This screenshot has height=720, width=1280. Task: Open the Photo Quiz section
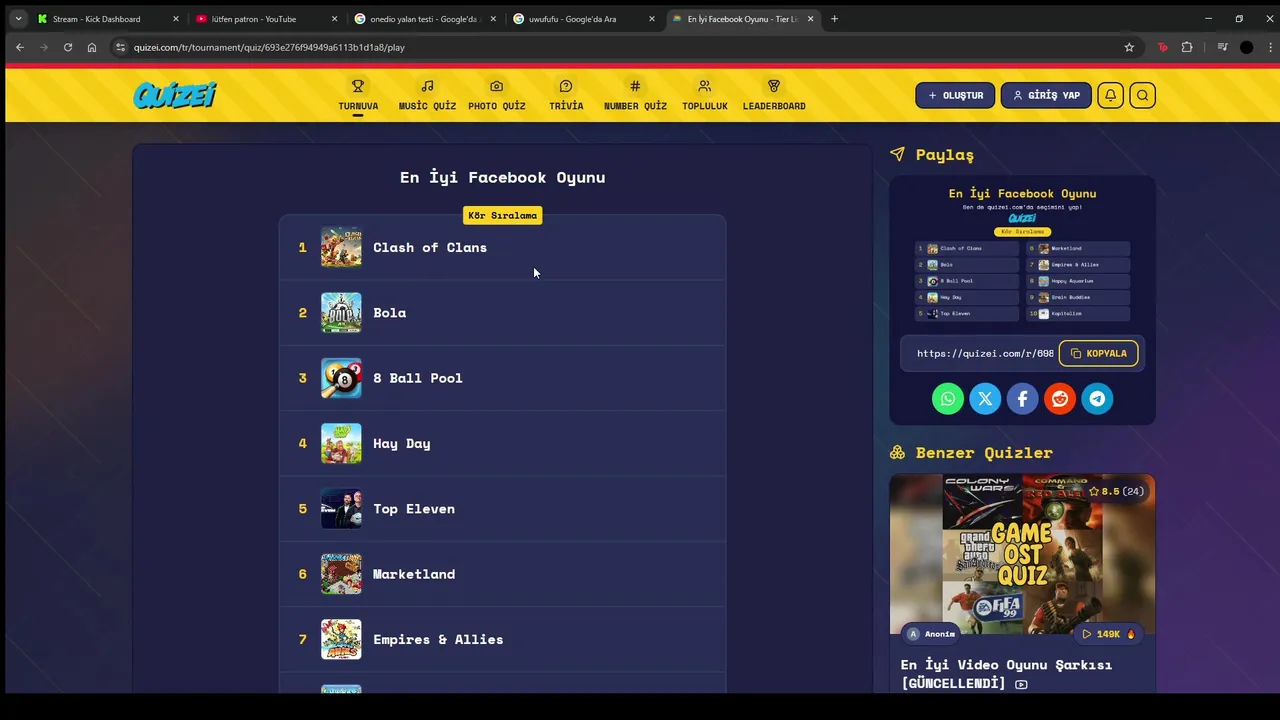click(496, 95)
